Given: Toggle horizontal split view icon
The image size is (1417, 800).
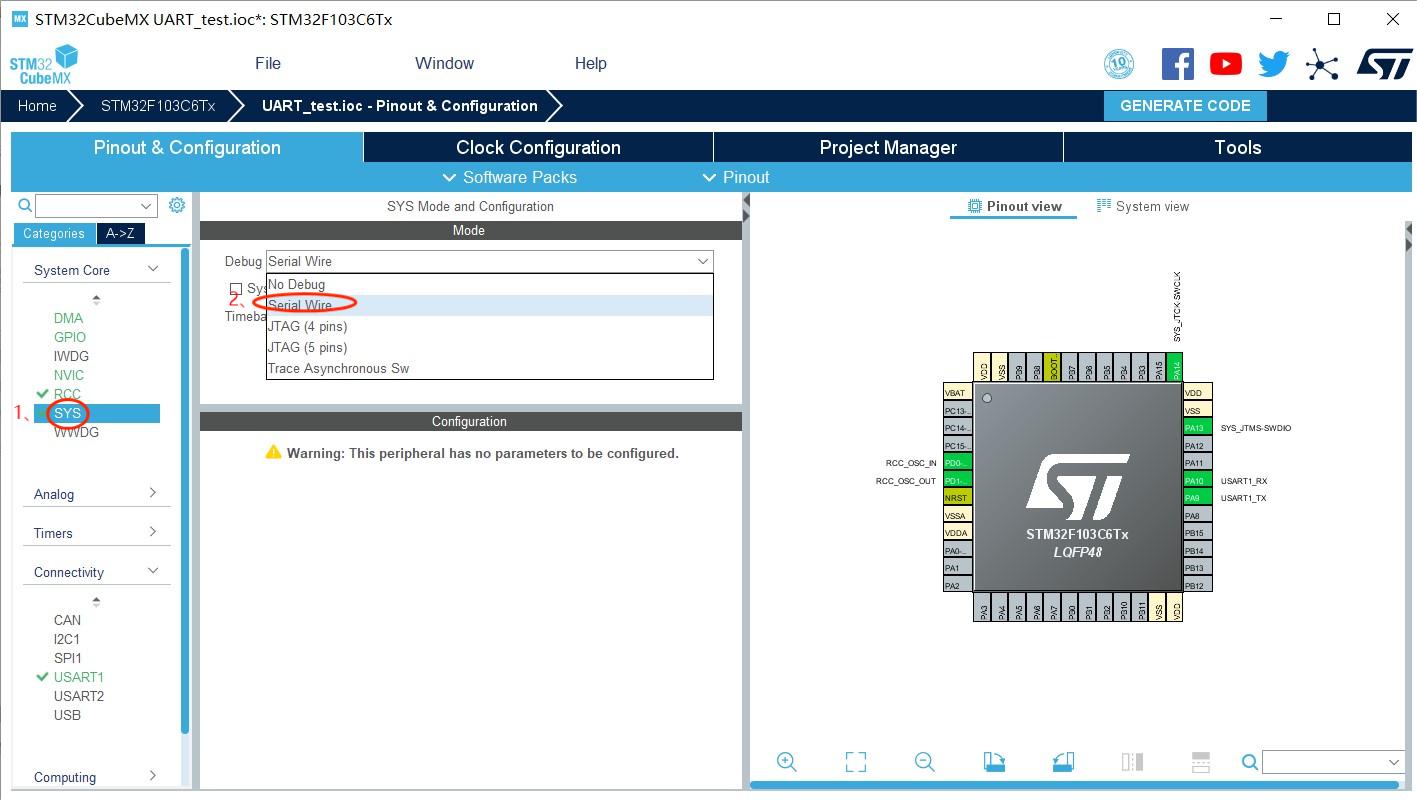Looking at the screenshot, I should 1201,762.
